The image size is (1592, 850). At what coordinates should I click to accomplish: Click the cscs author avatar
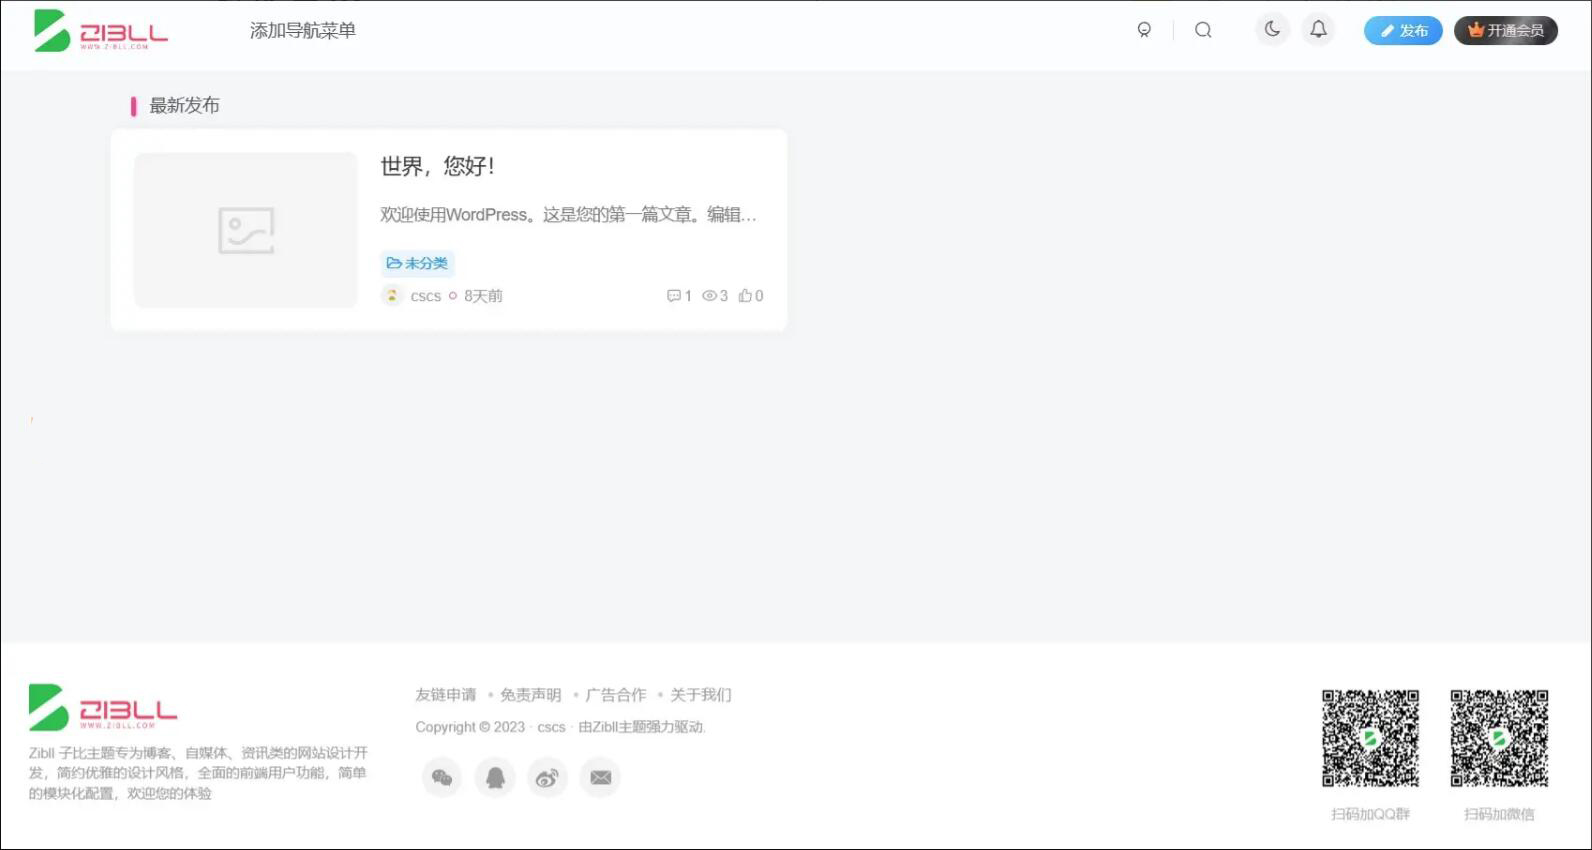tap(392, 295)
